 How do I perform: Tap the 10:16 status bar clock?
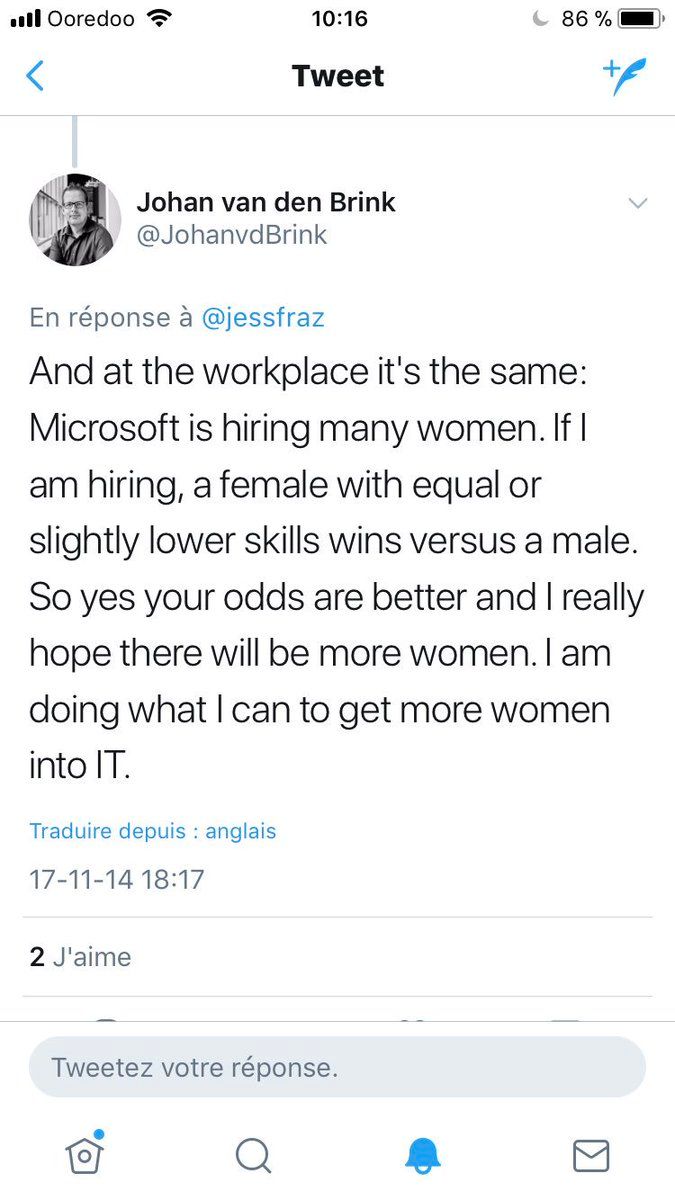(x=339, y=19)
